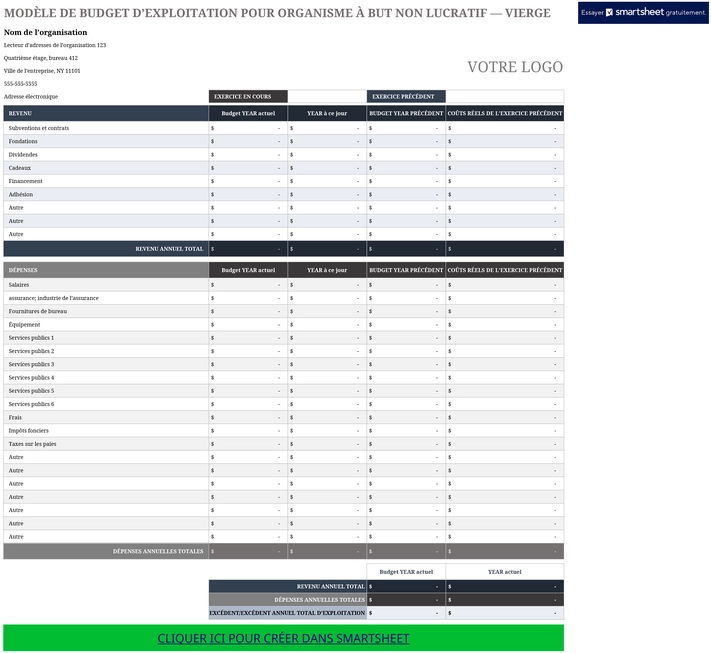The height and width of the screenshot is (653, 711).
Task: Select the 'Subventions et contrats' row label
Action: pyautogui.click(x=39, y=128)
